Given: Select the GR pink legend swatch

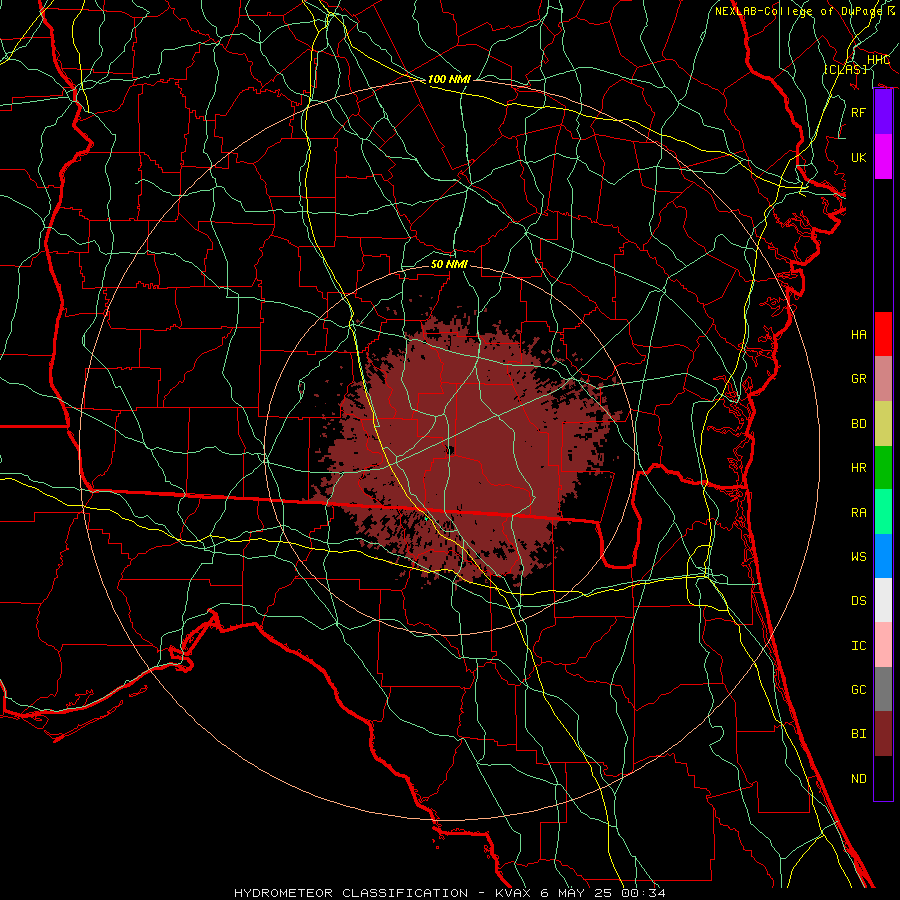Looking at the screenshot, I should pos(883,378).
